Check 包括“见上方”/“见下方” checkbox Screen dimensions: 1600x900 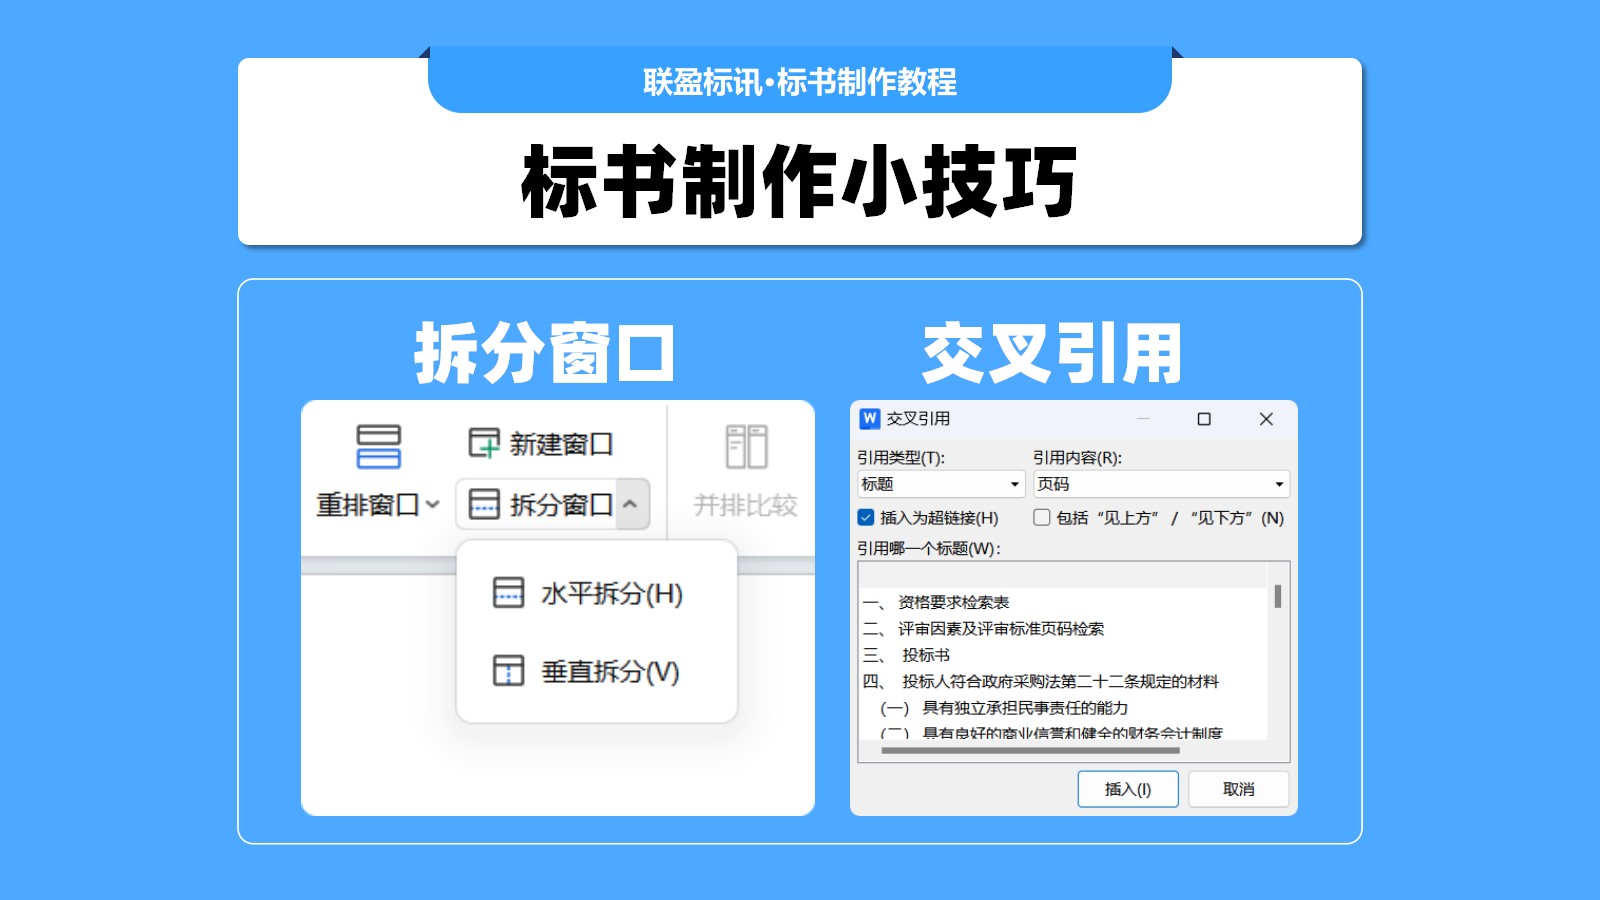1041,517
